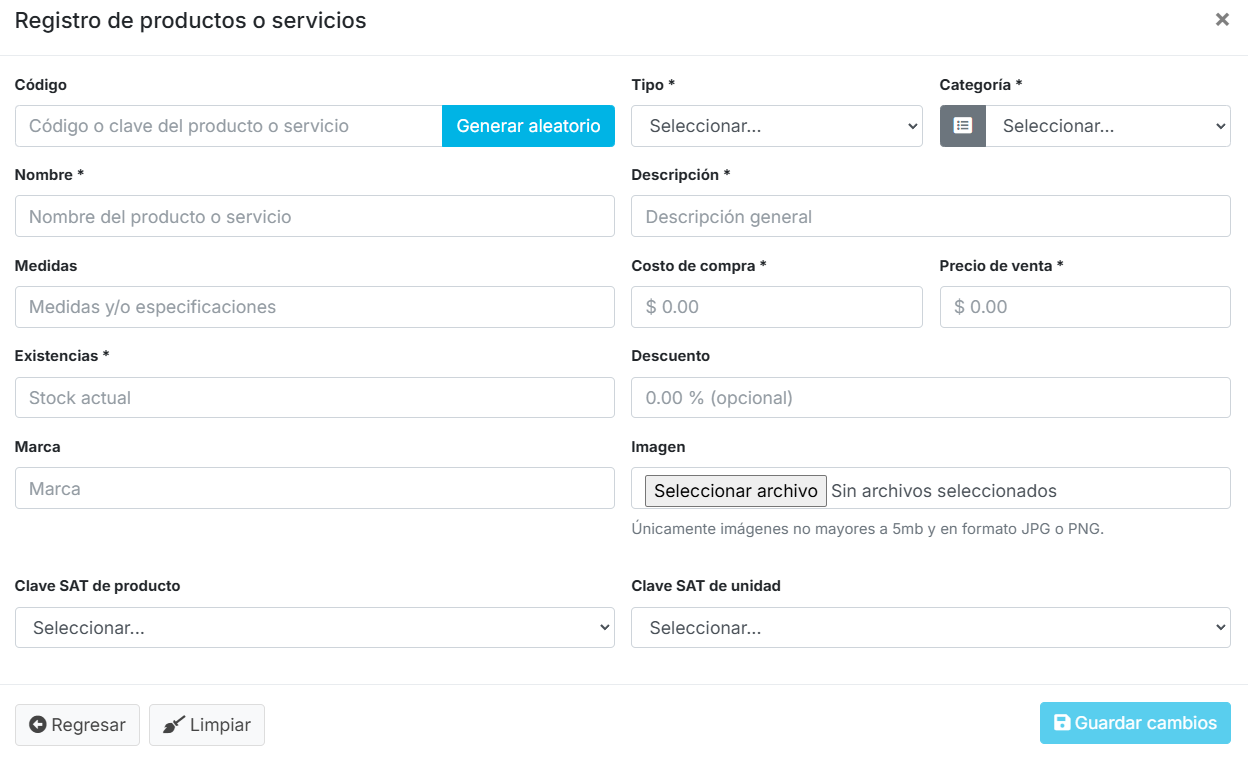Click the Existencias stock field
This screenshot has height=759, width=1248.
click(314, 398)
